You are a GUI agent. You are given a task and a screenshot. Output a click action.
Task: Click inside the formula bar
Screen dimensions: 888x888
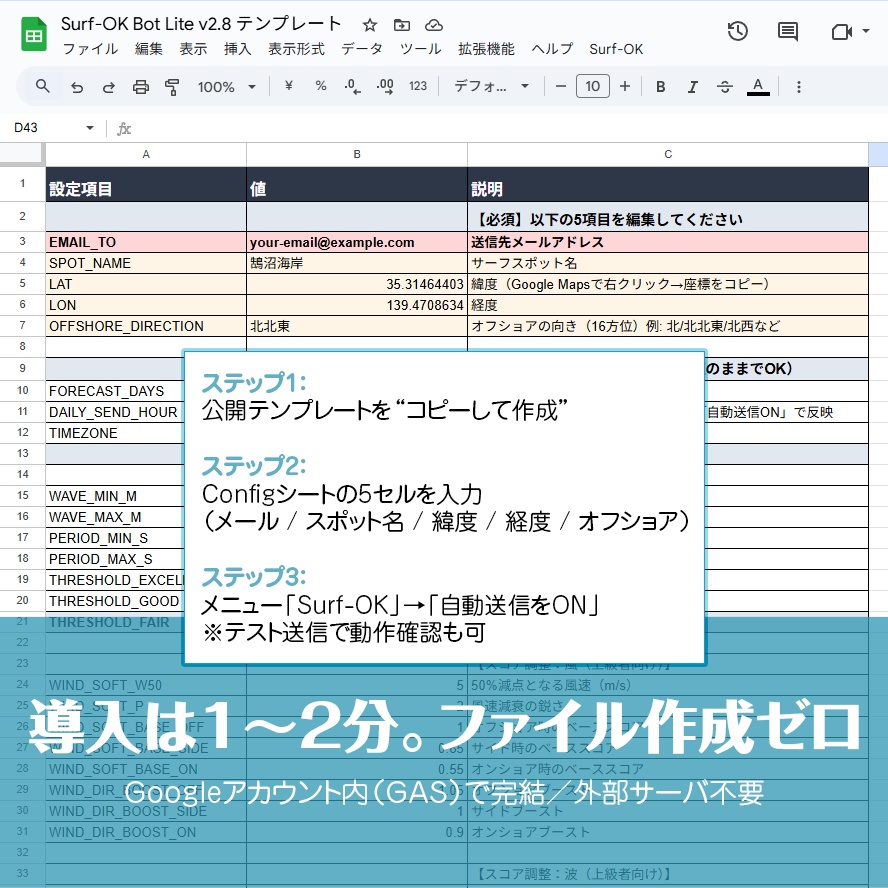(300, 128)
